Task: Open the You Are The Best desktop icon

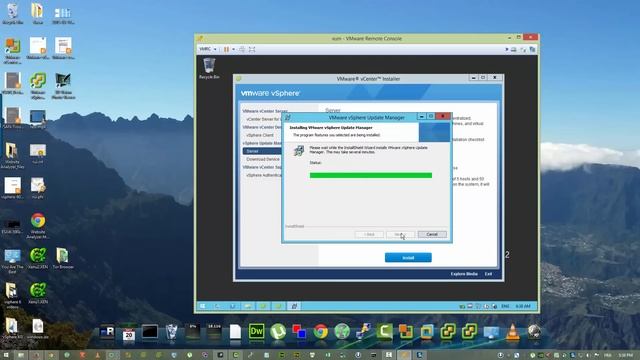Action: click(12, 260)
